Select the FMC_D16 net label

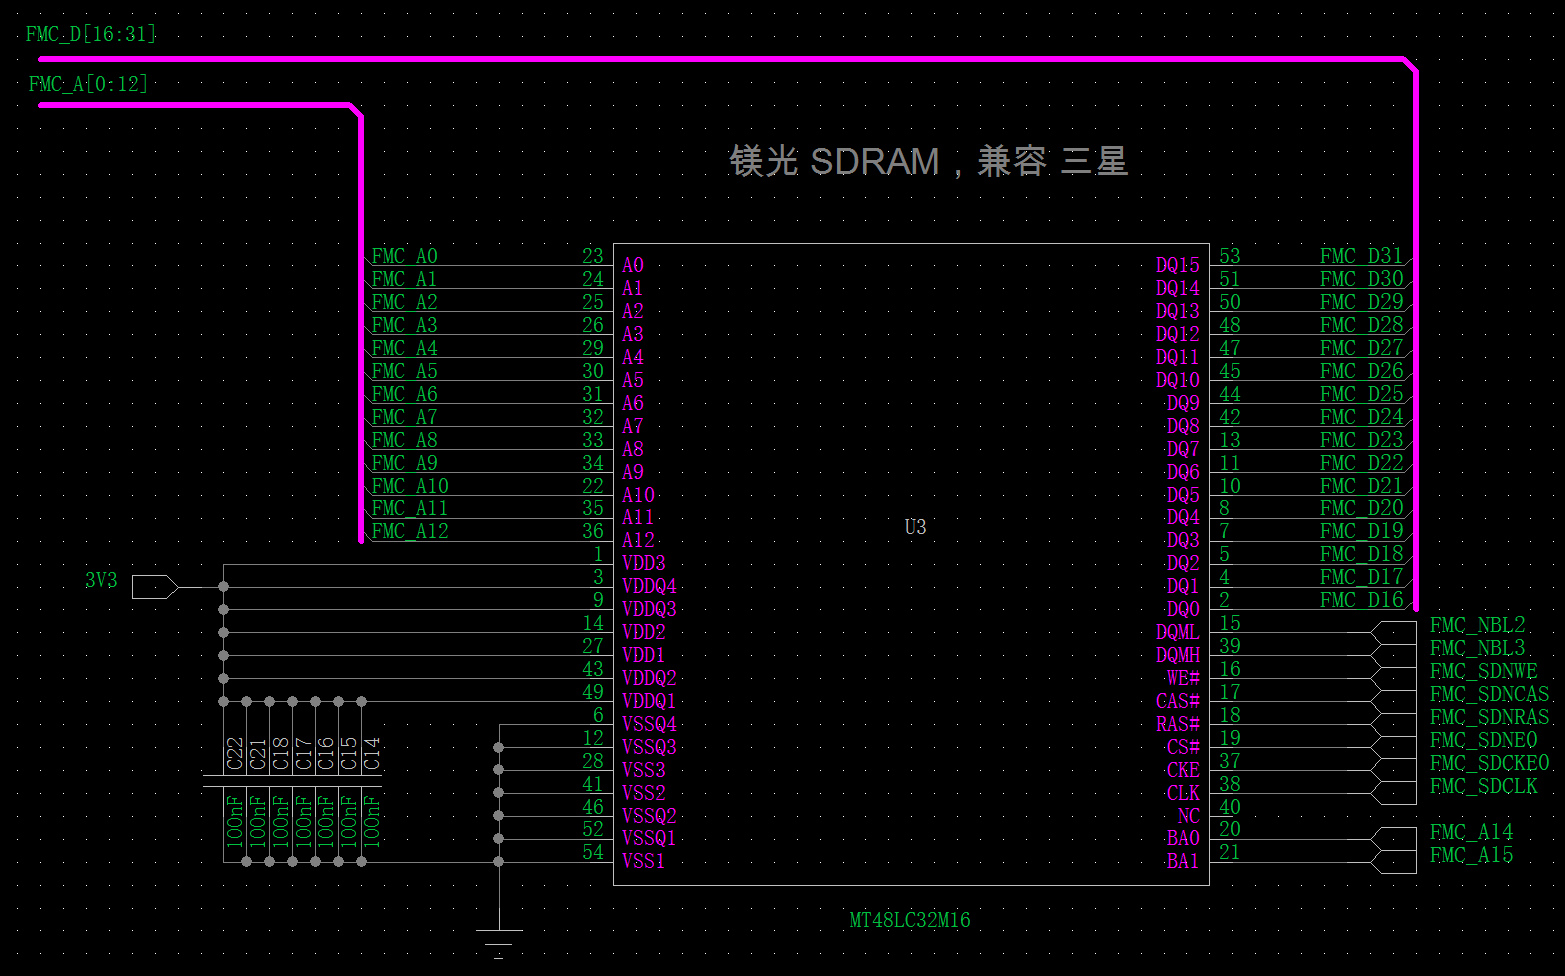1361,600
